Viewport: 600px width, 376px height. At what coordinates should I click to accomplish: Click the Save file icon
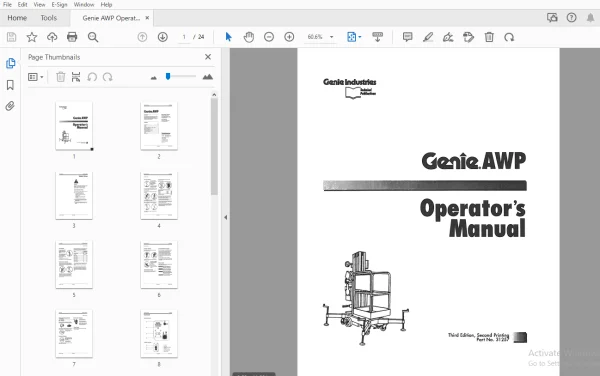pos(11,37)
